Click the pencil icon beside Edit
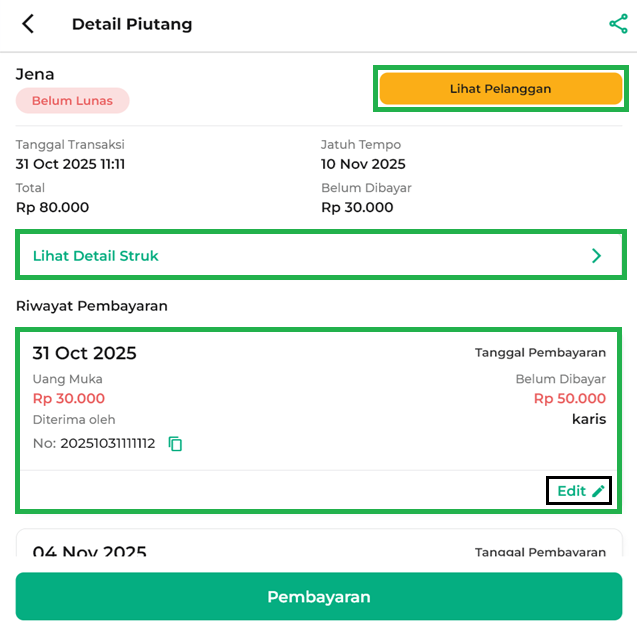This screenshot has width=640, height=634. (x=598, y=491)
